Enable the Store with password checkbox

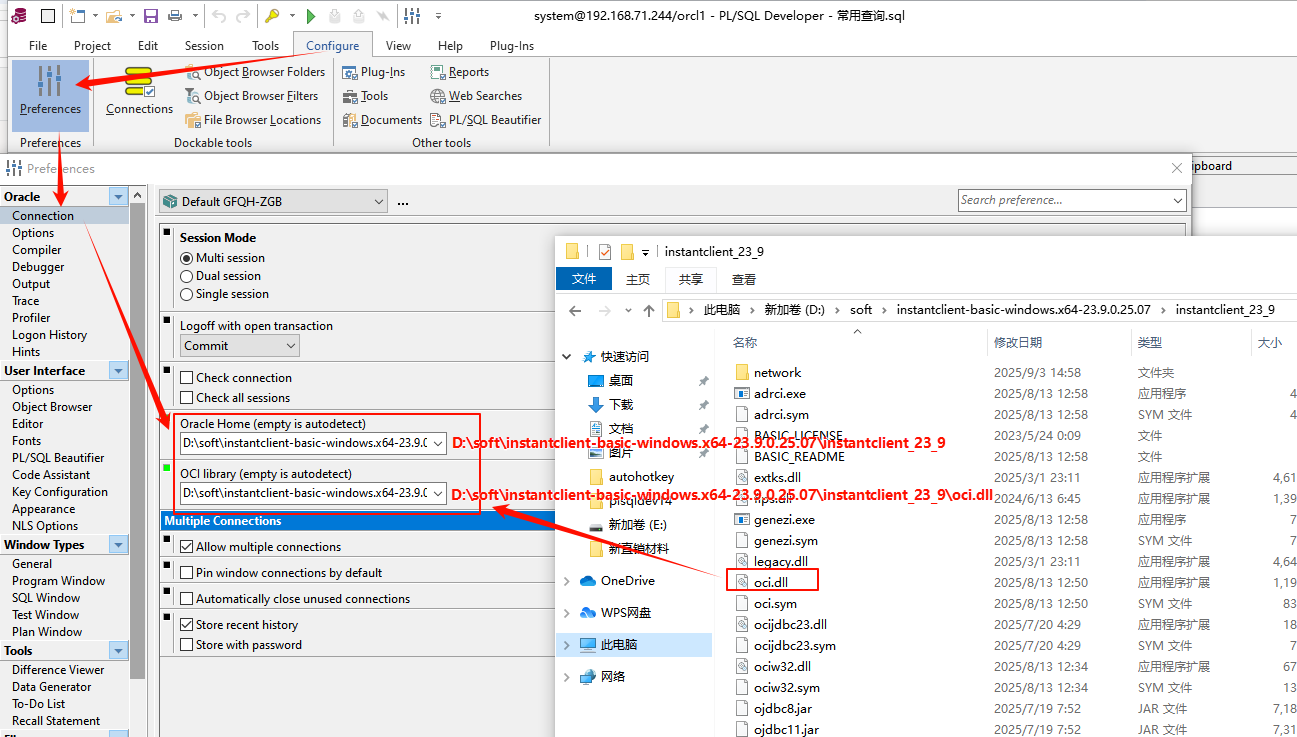pos(187,645)
